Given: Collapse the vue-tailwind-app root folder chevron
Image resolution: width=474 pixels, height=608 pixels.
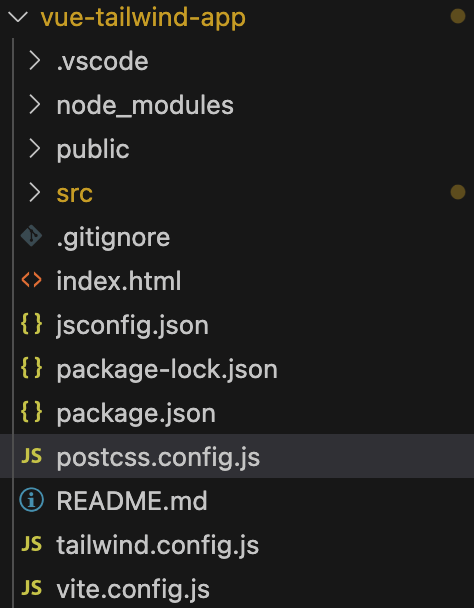Looking at the screenshot, I should [18, 17].
